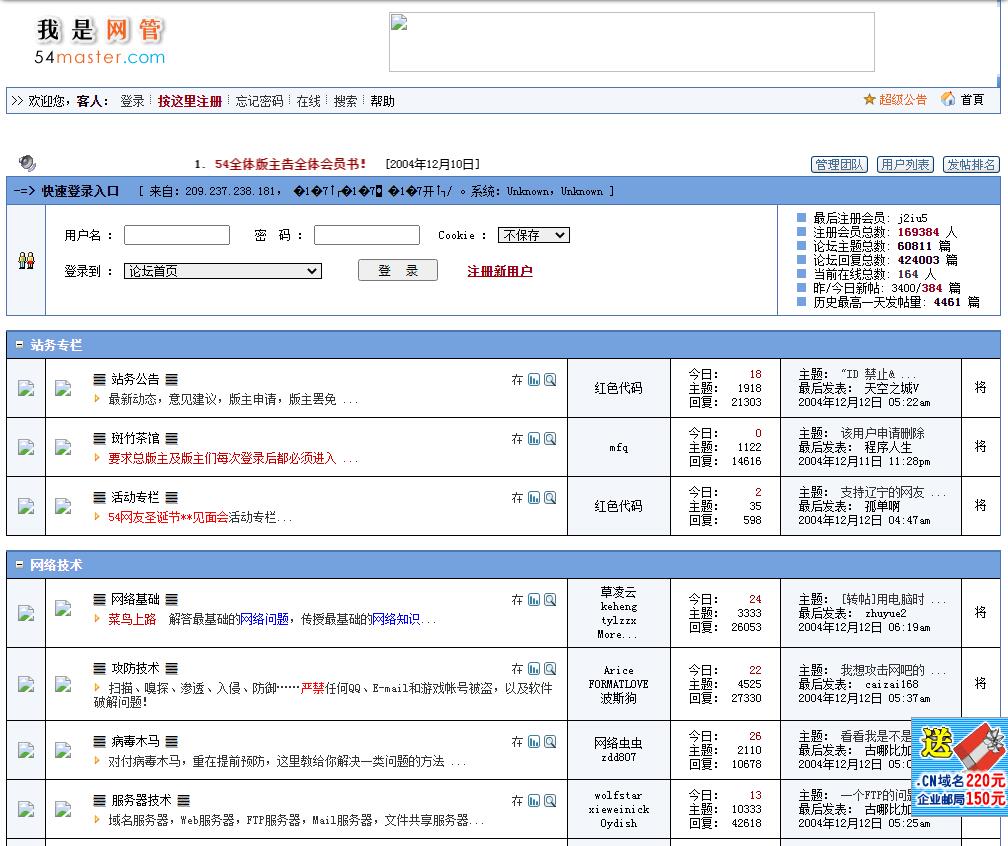Viewport: 1008px width, 846px height.
Task: Click the home icon beside 首页
Action: tap(948, 100)
